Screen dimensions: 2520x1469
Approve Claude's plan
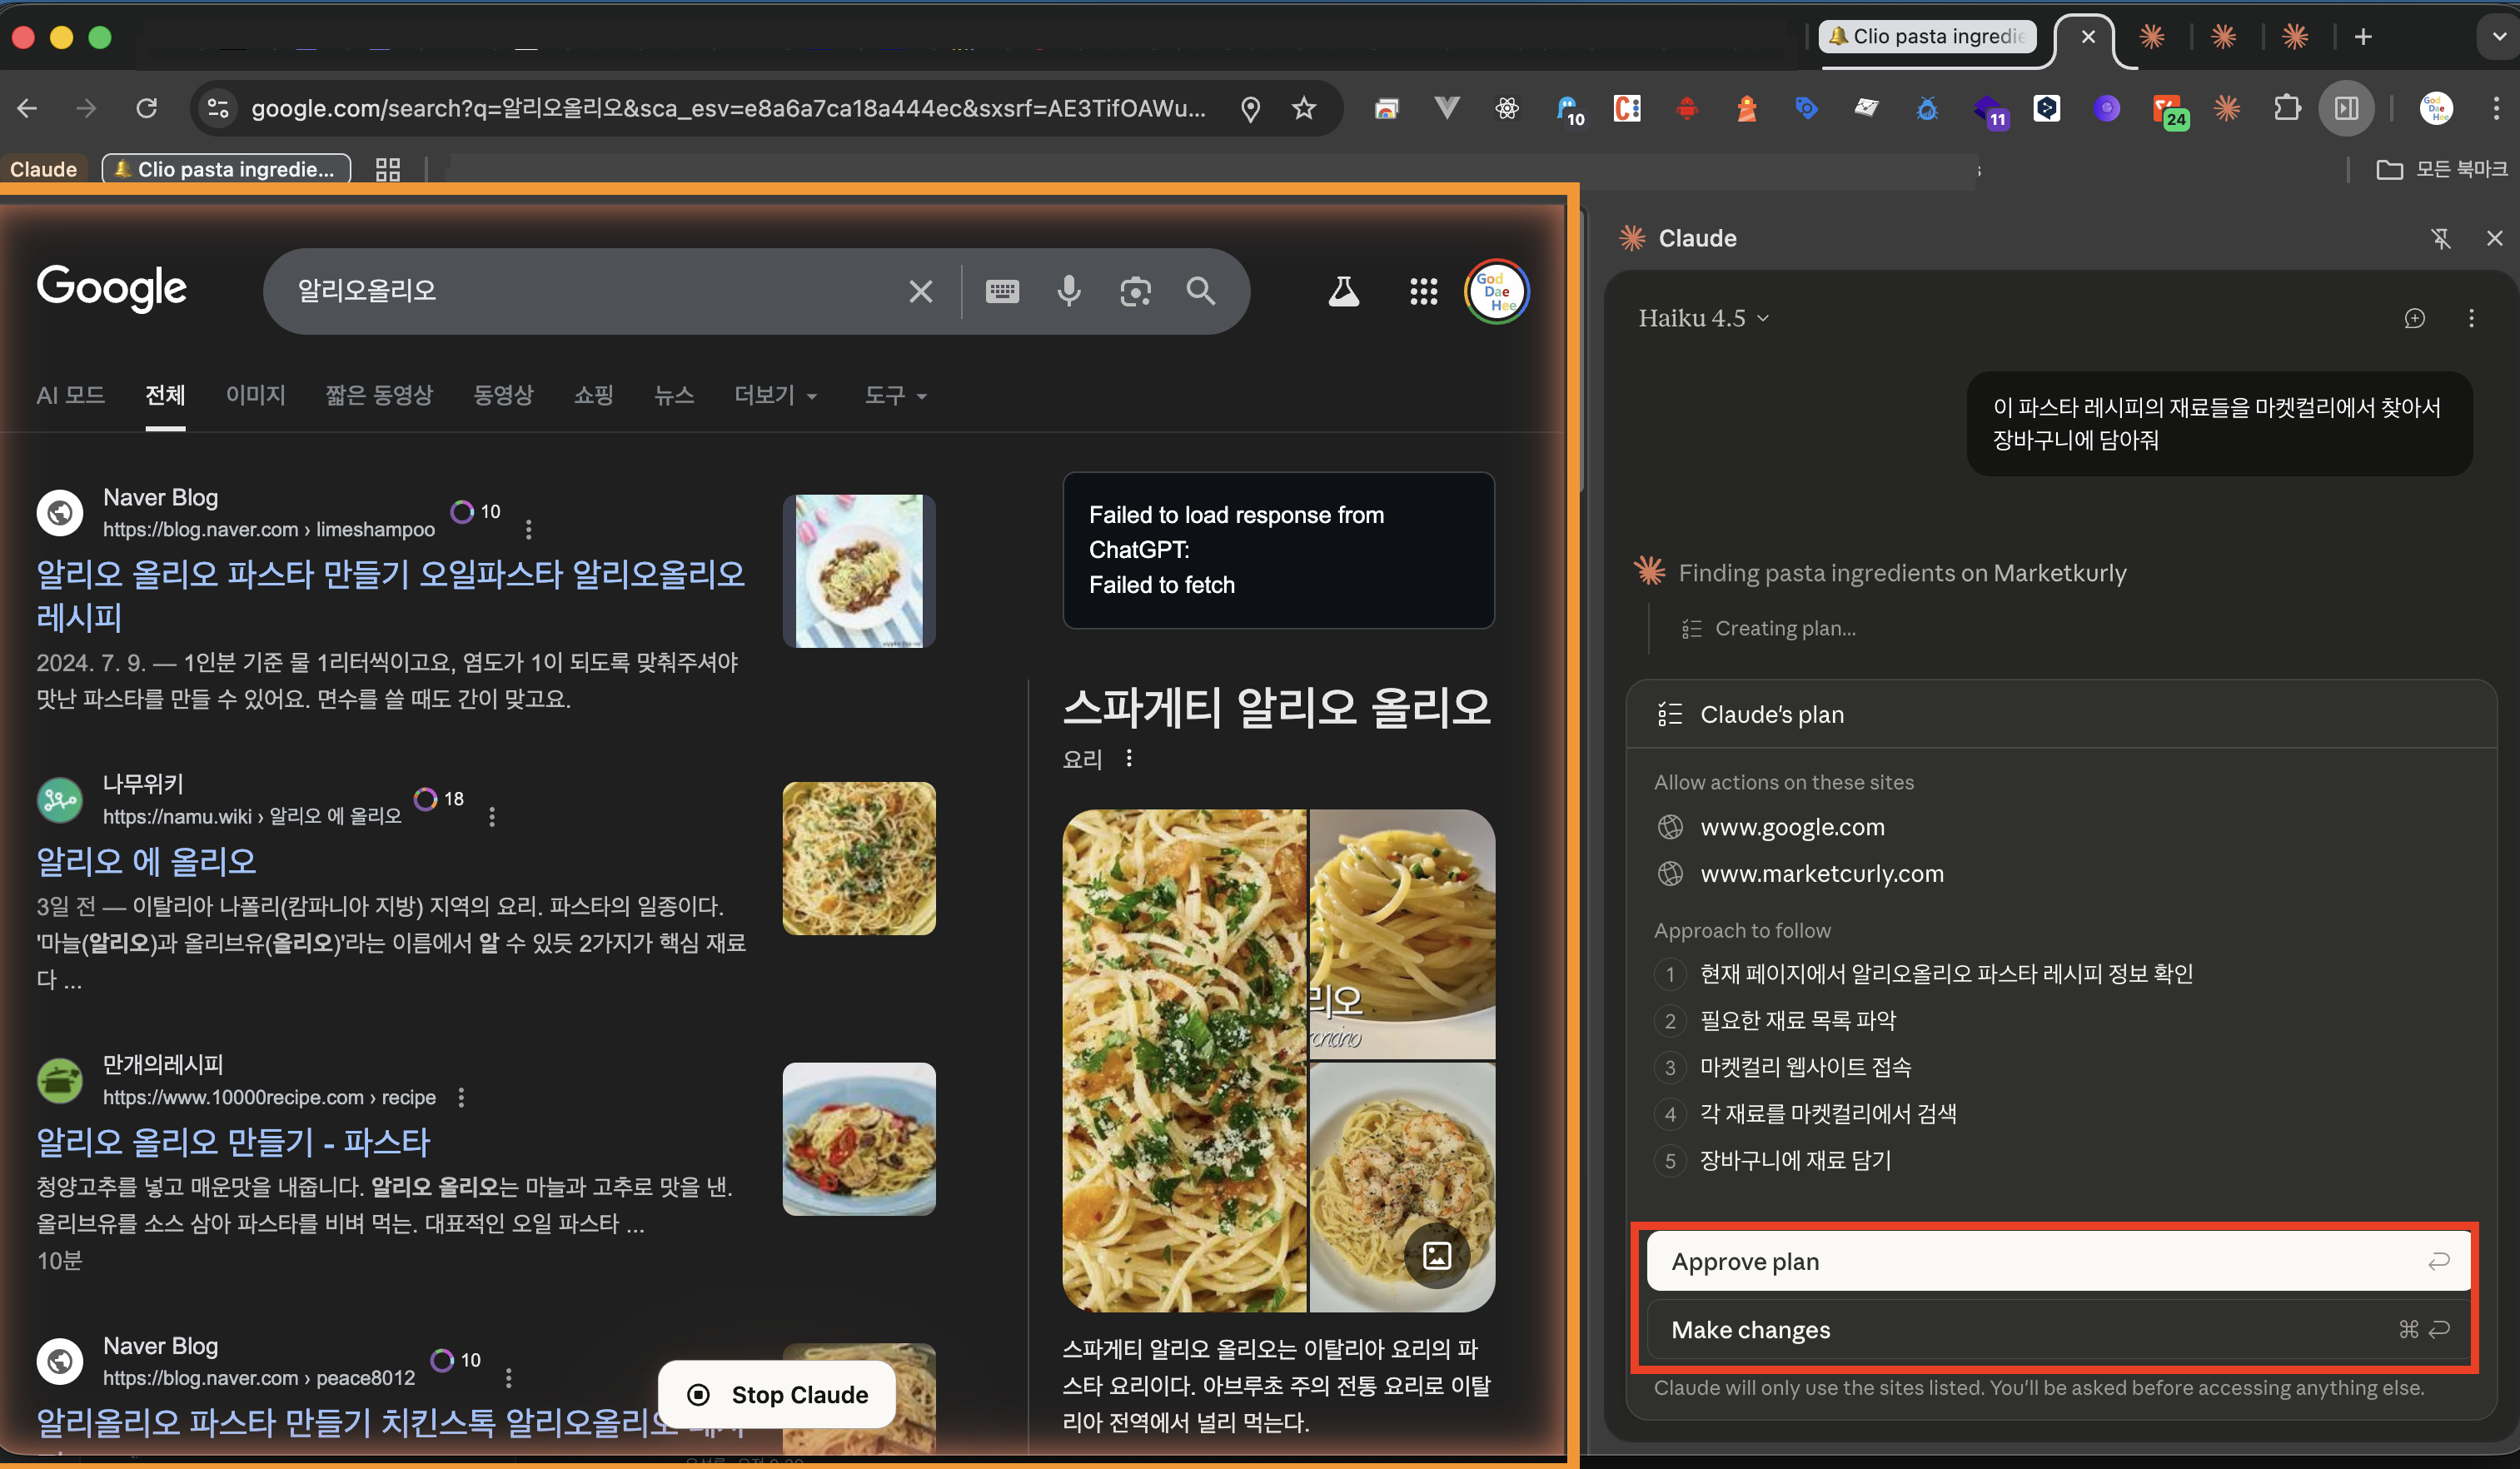pyautogui.click(x=2058, y=1261)
